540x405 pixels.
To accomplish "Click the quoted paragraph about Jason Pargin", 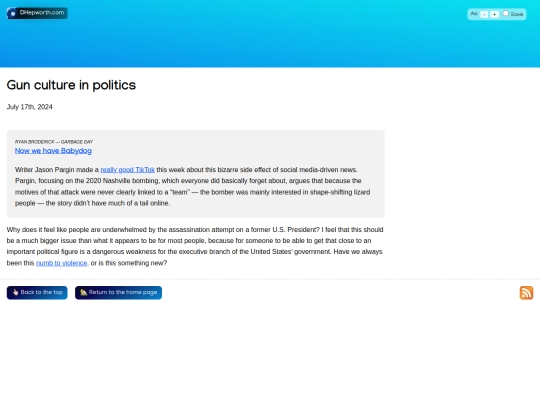I will pos(193,186).
